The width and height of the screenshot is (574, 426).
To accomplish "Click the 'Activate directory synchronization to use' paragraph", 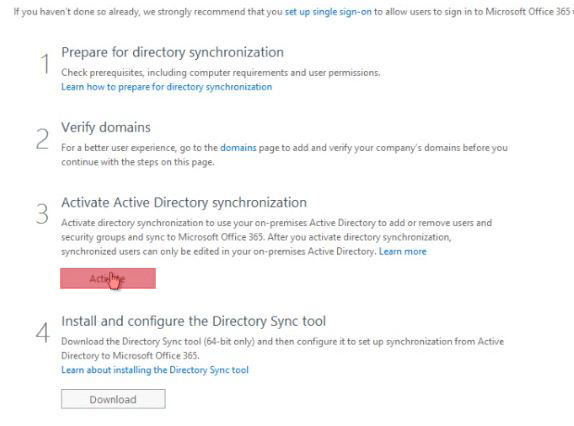I will click(x=276, y=237).
